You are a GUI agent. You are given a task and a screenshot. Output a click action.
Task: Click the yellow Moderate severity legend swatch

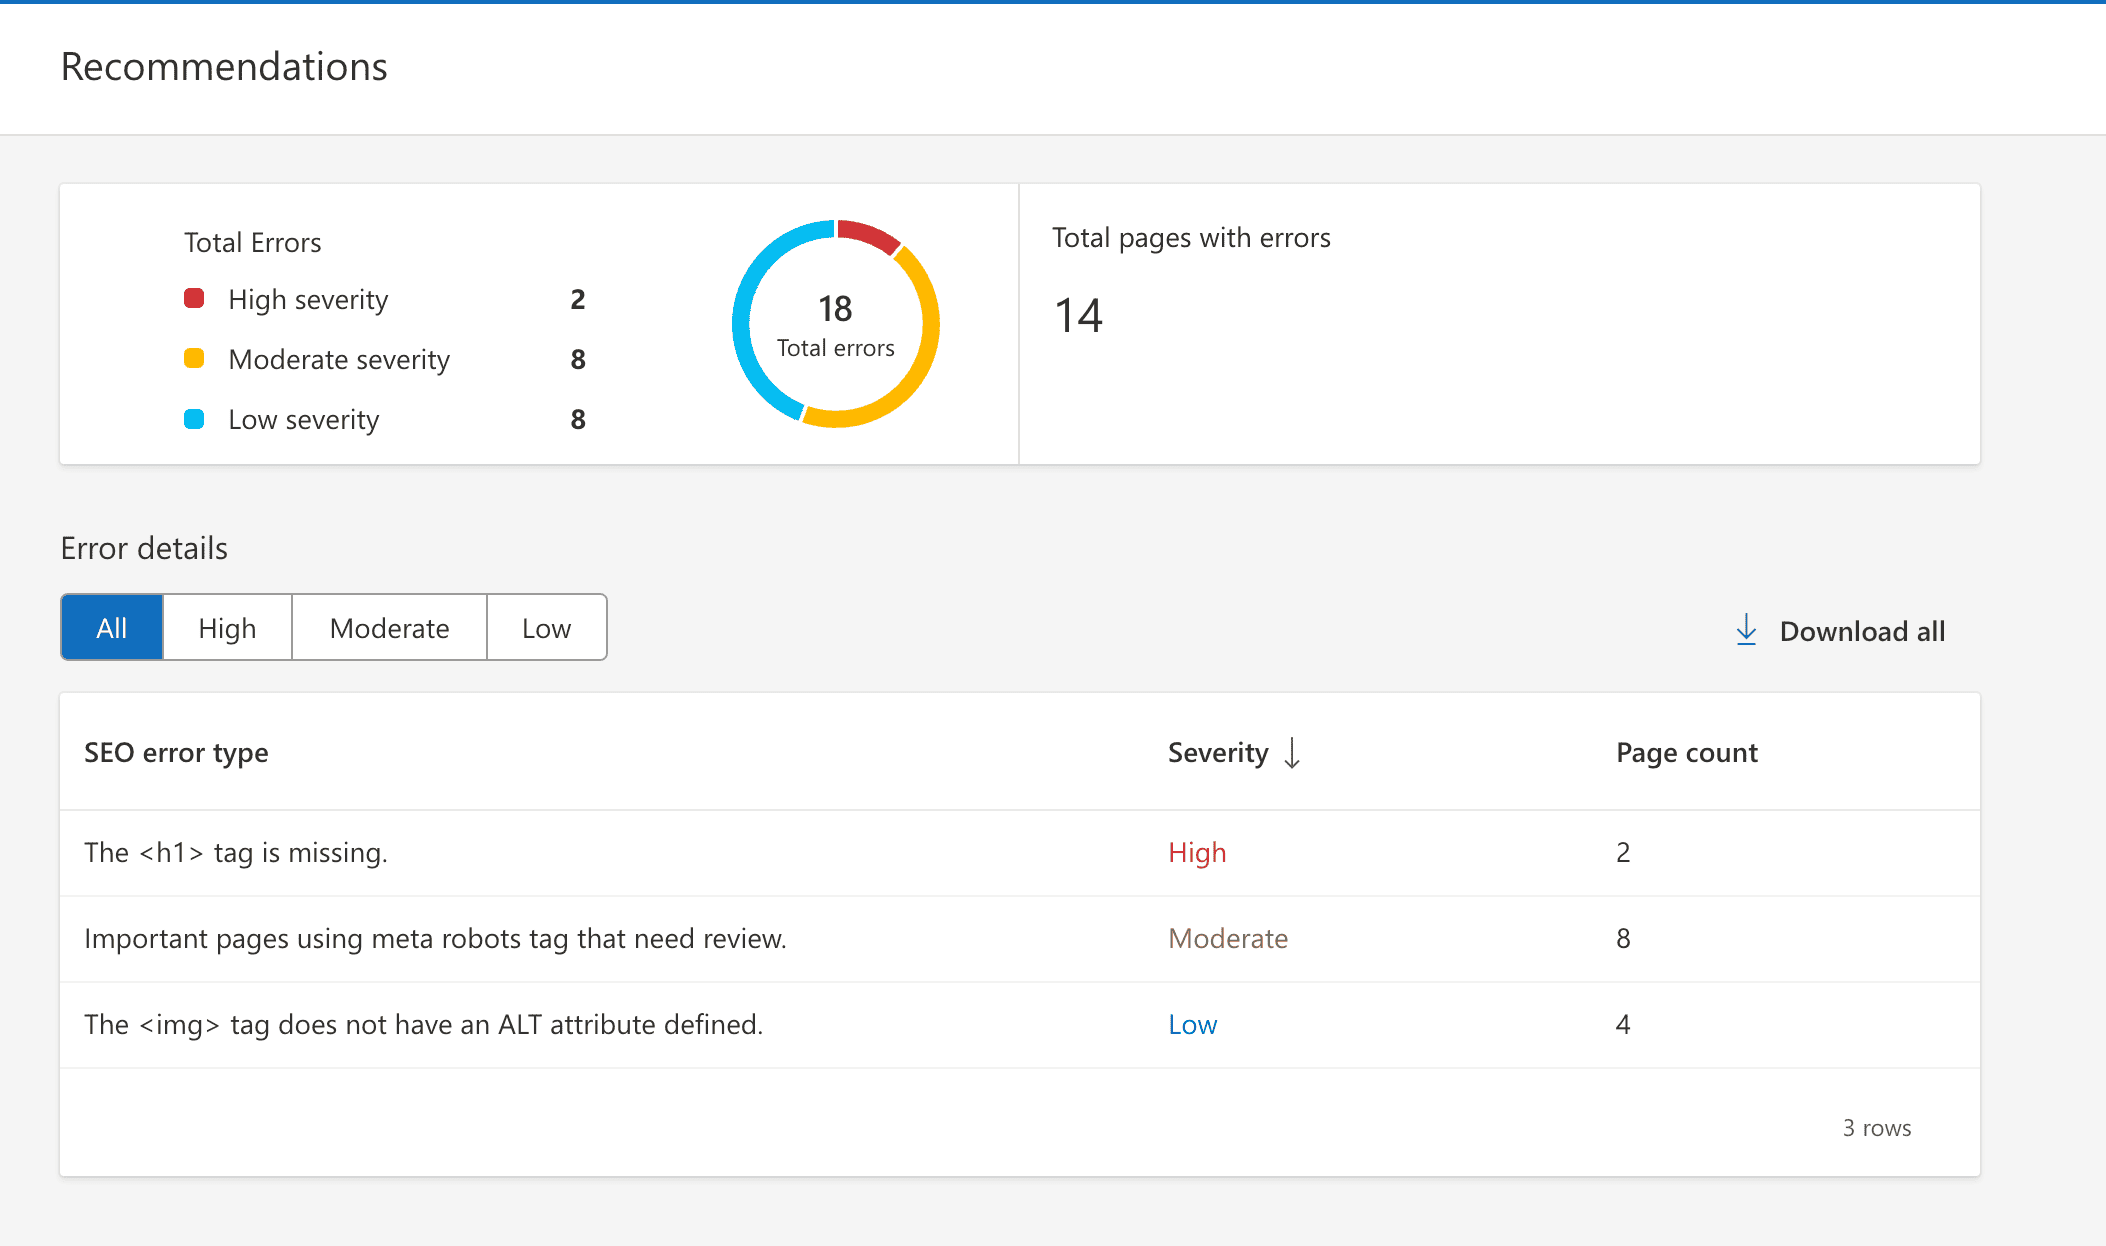point(194,358)
